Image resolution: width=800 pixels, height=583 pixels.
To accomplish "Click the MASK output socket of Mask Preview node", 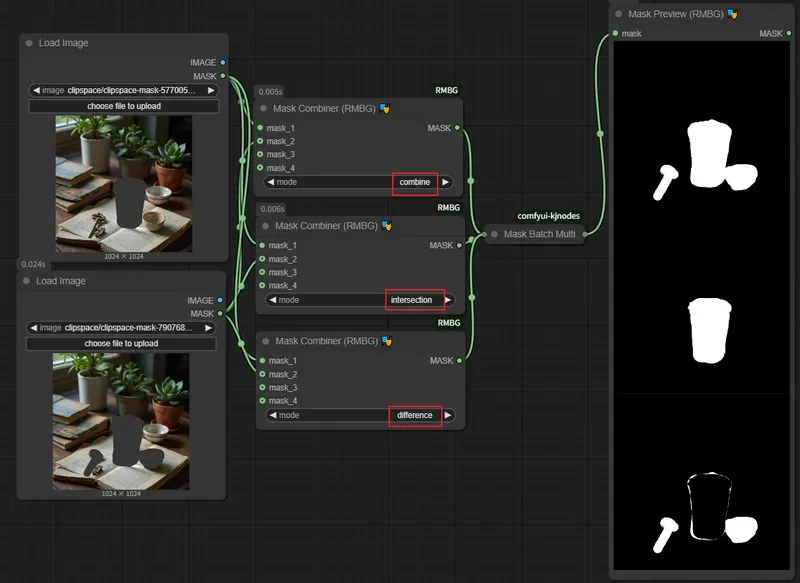I will click(789, 34).
